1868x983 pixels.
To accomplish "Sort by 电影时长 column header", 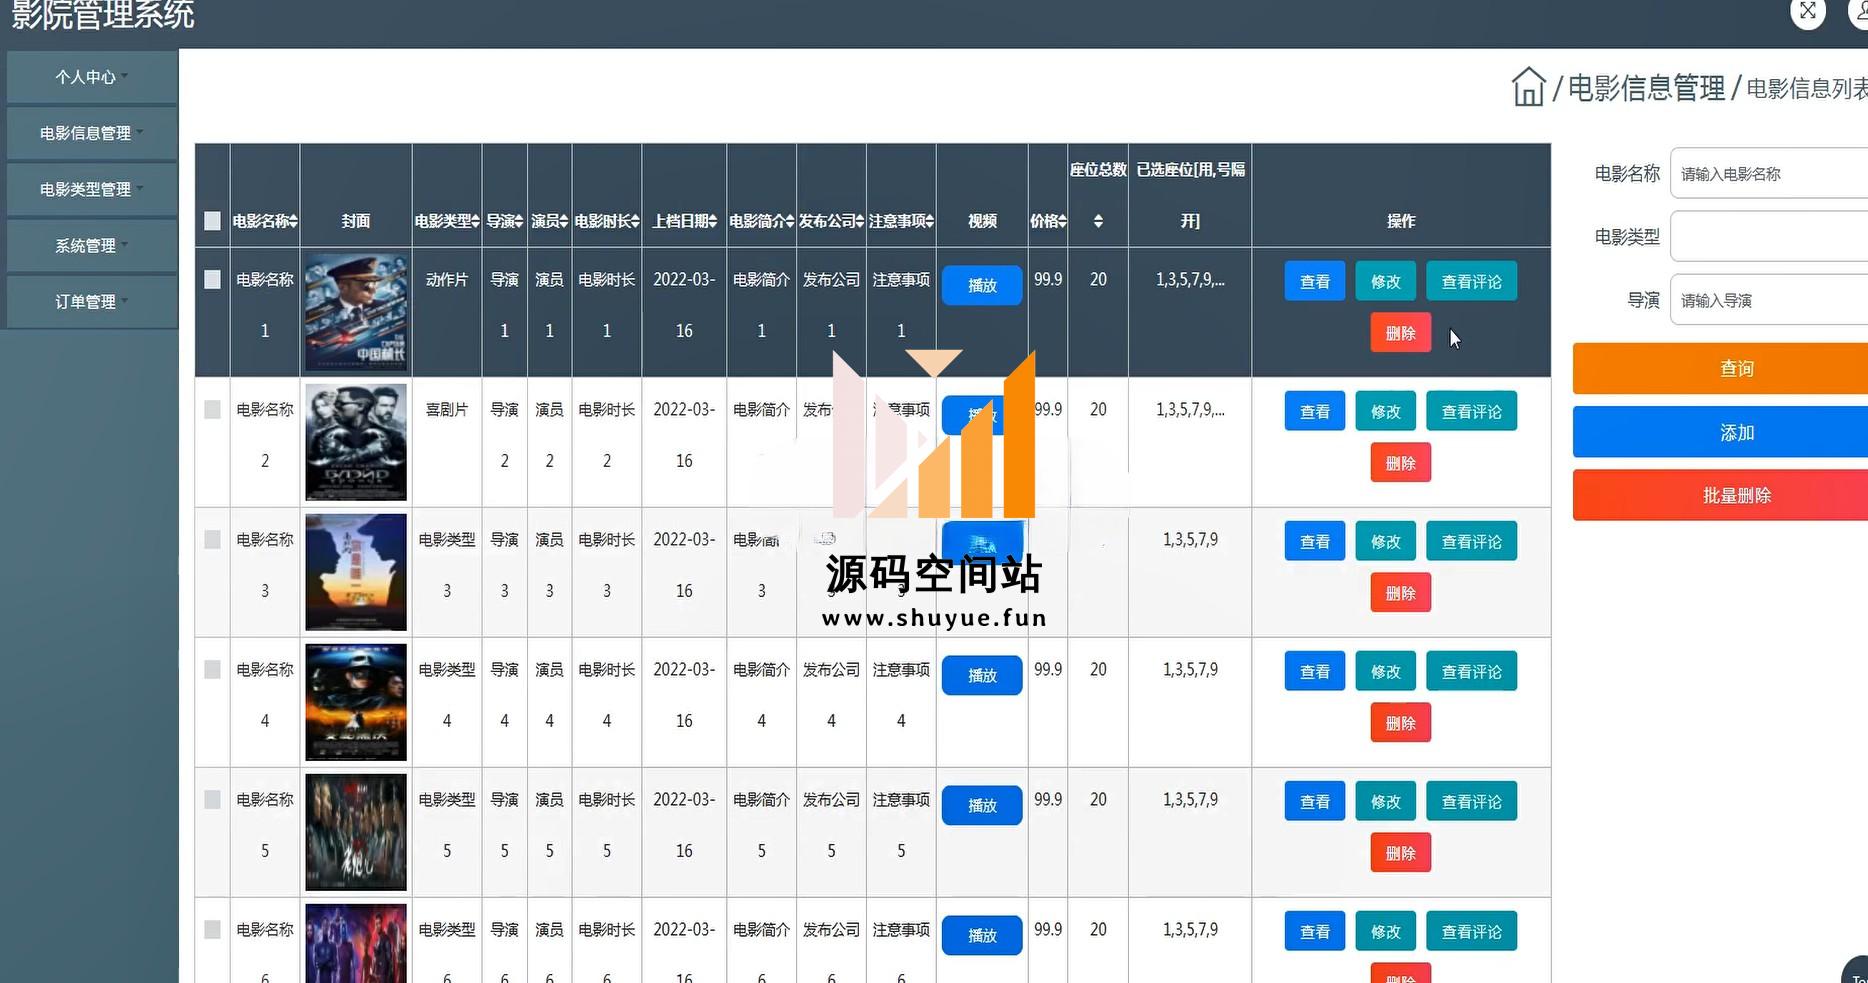I will (x=607, y=221).
